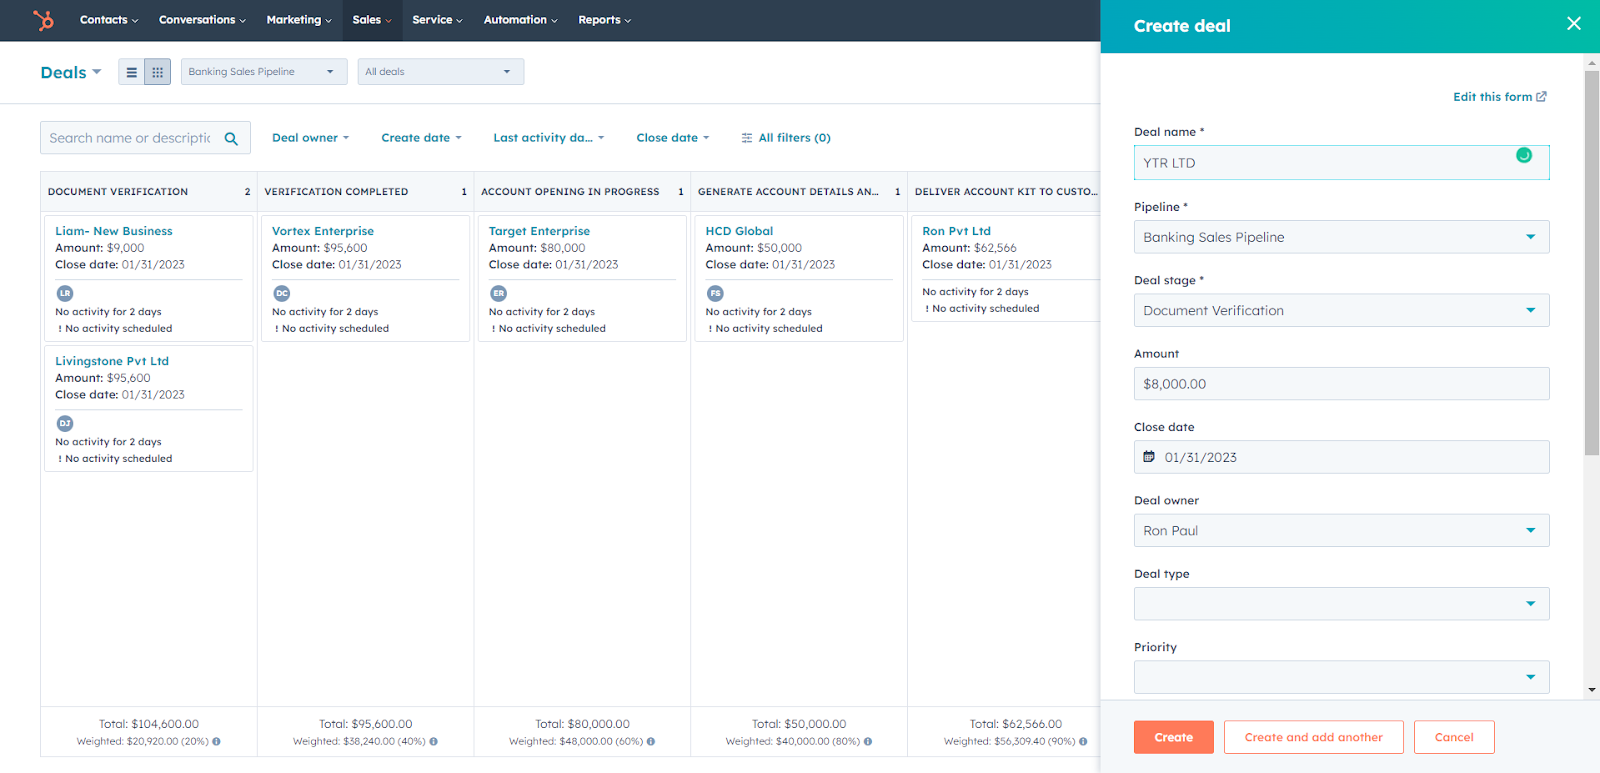This screenshot has height=773, width=1600.
Task: Open the Ron Pvt Ltd deal
Action: coord(956,231)
